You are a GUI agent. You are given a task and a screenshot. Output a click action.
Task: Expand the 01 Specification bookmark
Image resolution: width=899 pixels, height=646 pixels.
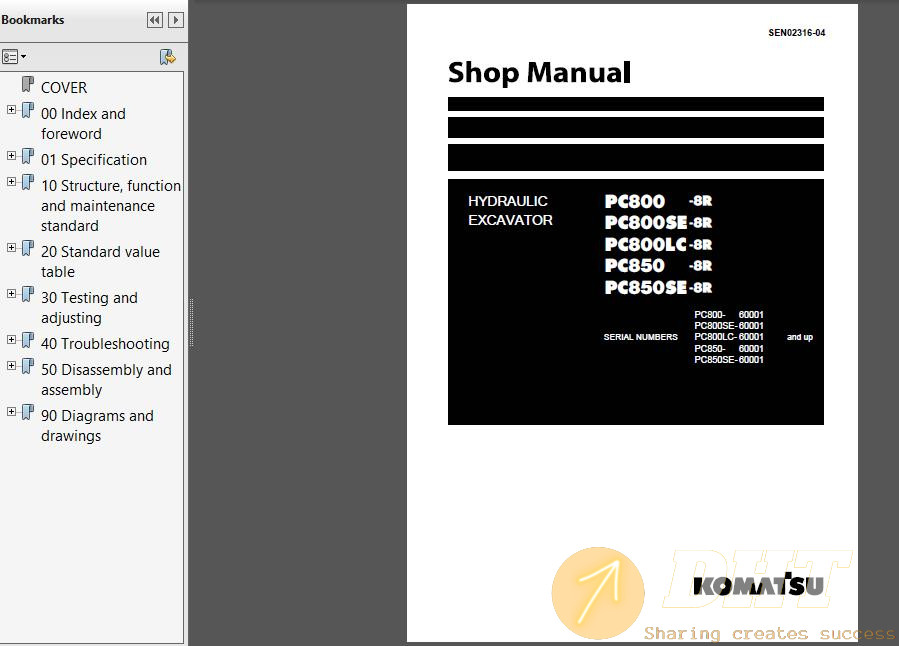coord(11,155)
